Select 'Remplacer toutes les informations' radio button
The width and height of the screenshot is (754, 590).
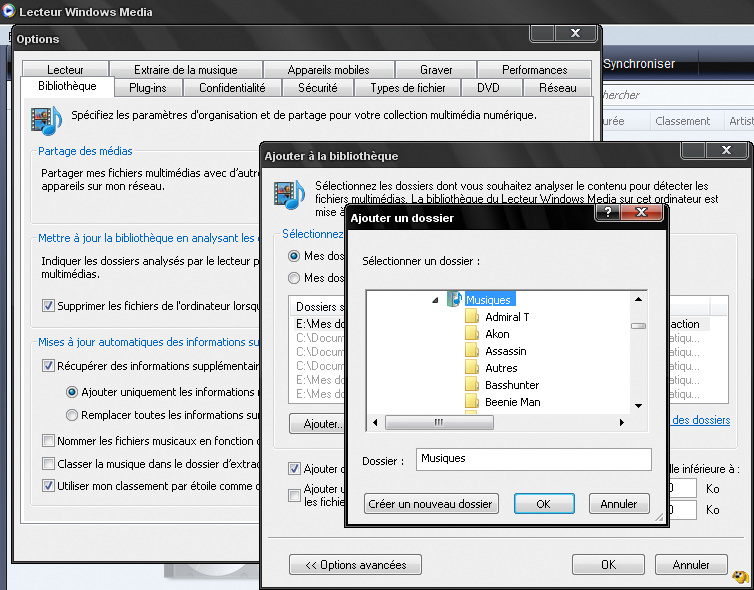point(72,414)
